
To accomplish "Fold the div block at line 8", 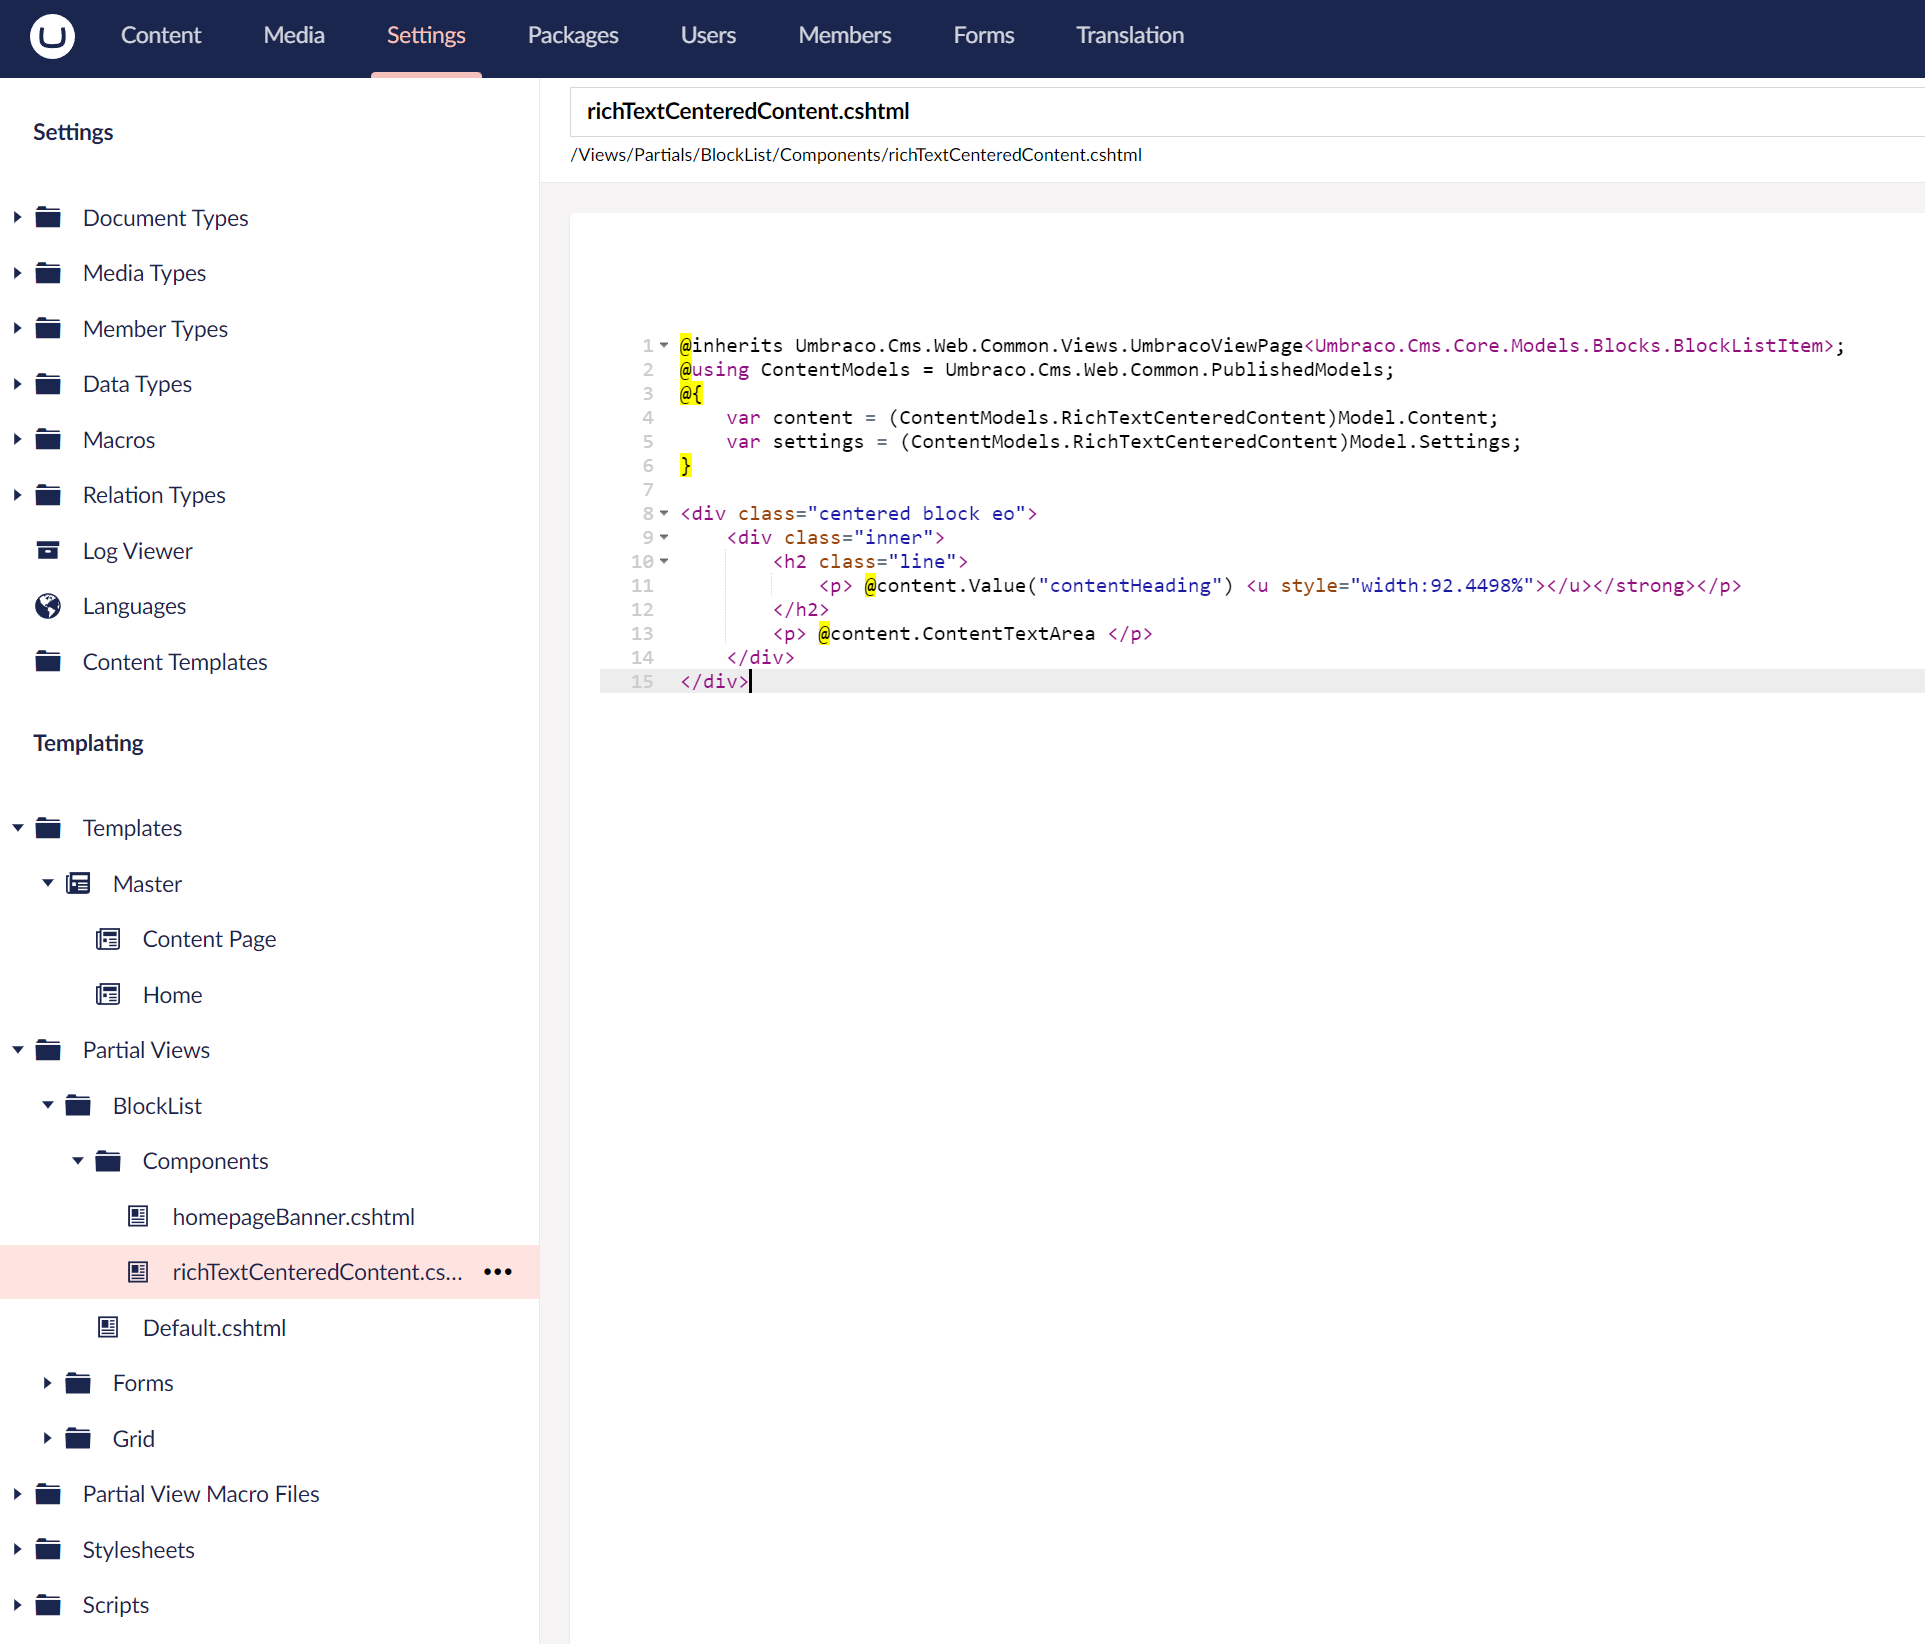I will [664, 513].
